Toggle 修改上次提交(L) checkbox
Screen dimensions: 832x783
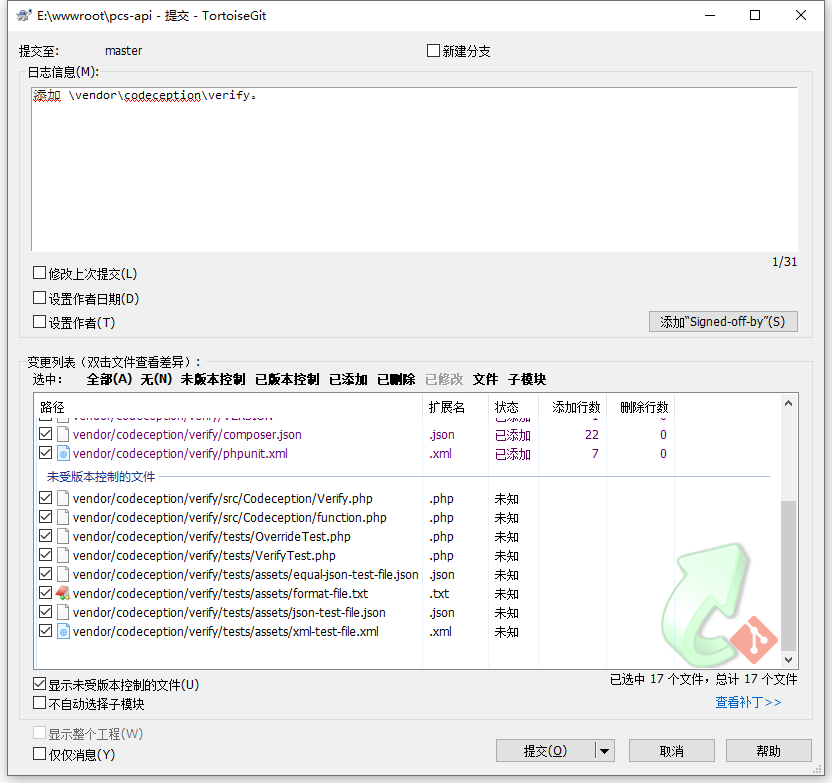click(39, 273)
